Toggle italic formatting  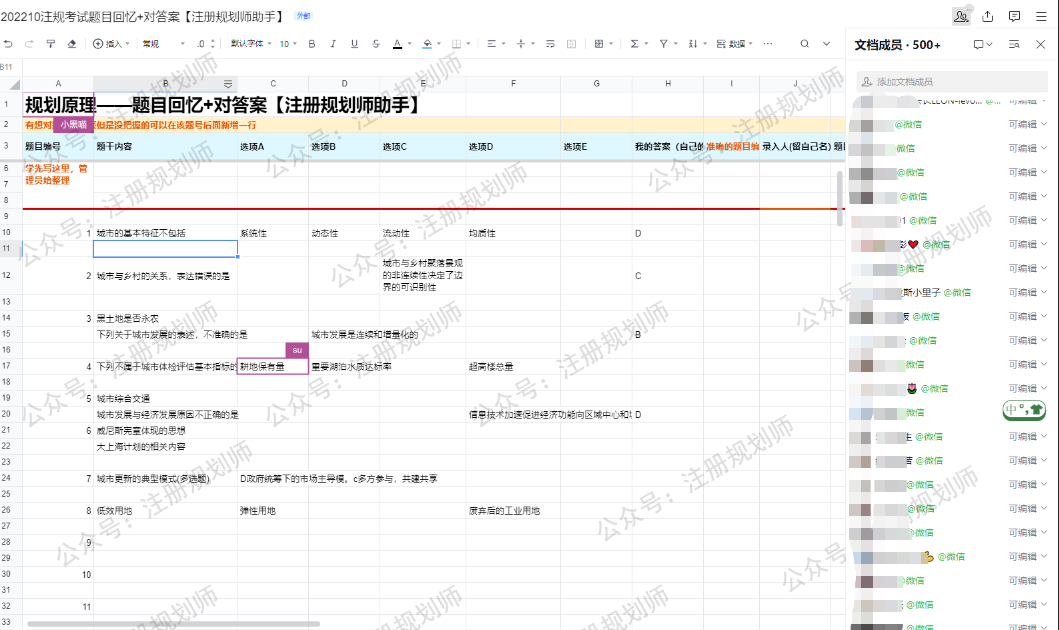[333, 44]
